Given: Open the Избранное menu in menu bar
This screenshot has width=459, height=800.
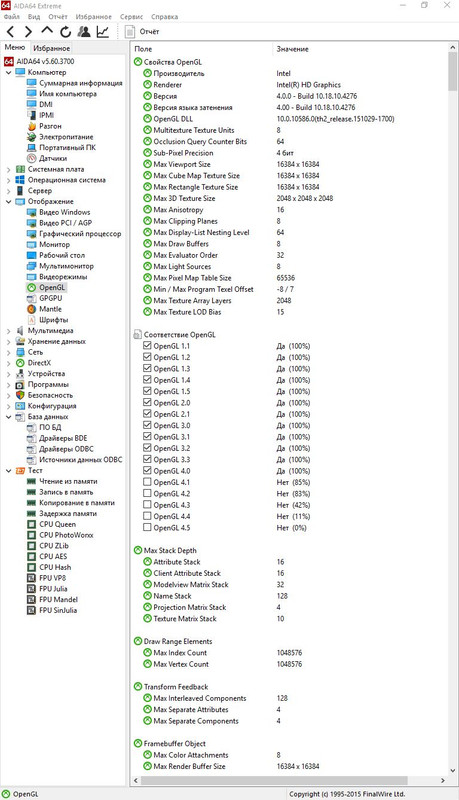Looking at the screenshot, I should [x=93, y=17].
